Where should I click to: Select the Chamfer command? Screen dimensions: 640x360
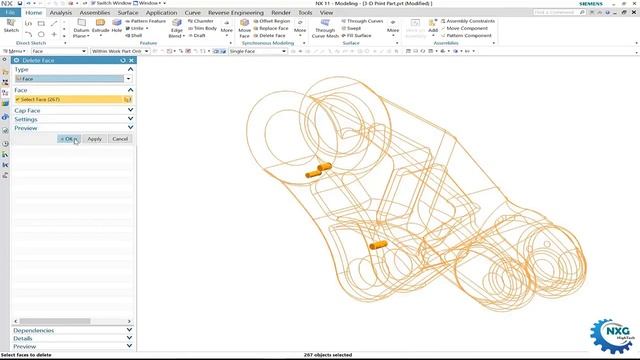coord(200,21)
